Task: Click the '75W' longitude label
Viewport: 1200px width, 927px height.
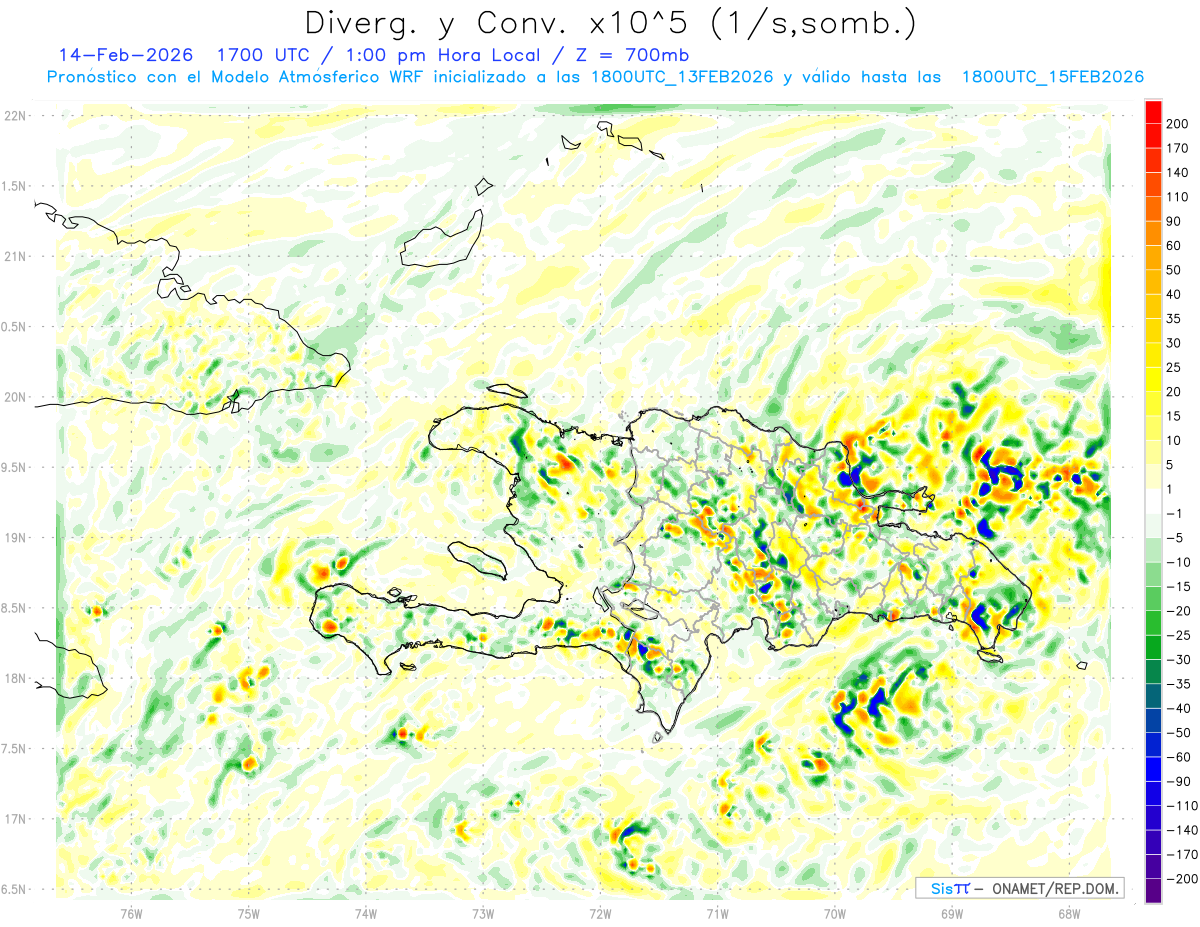Action: pyautogui.click(x=249, y=913)
